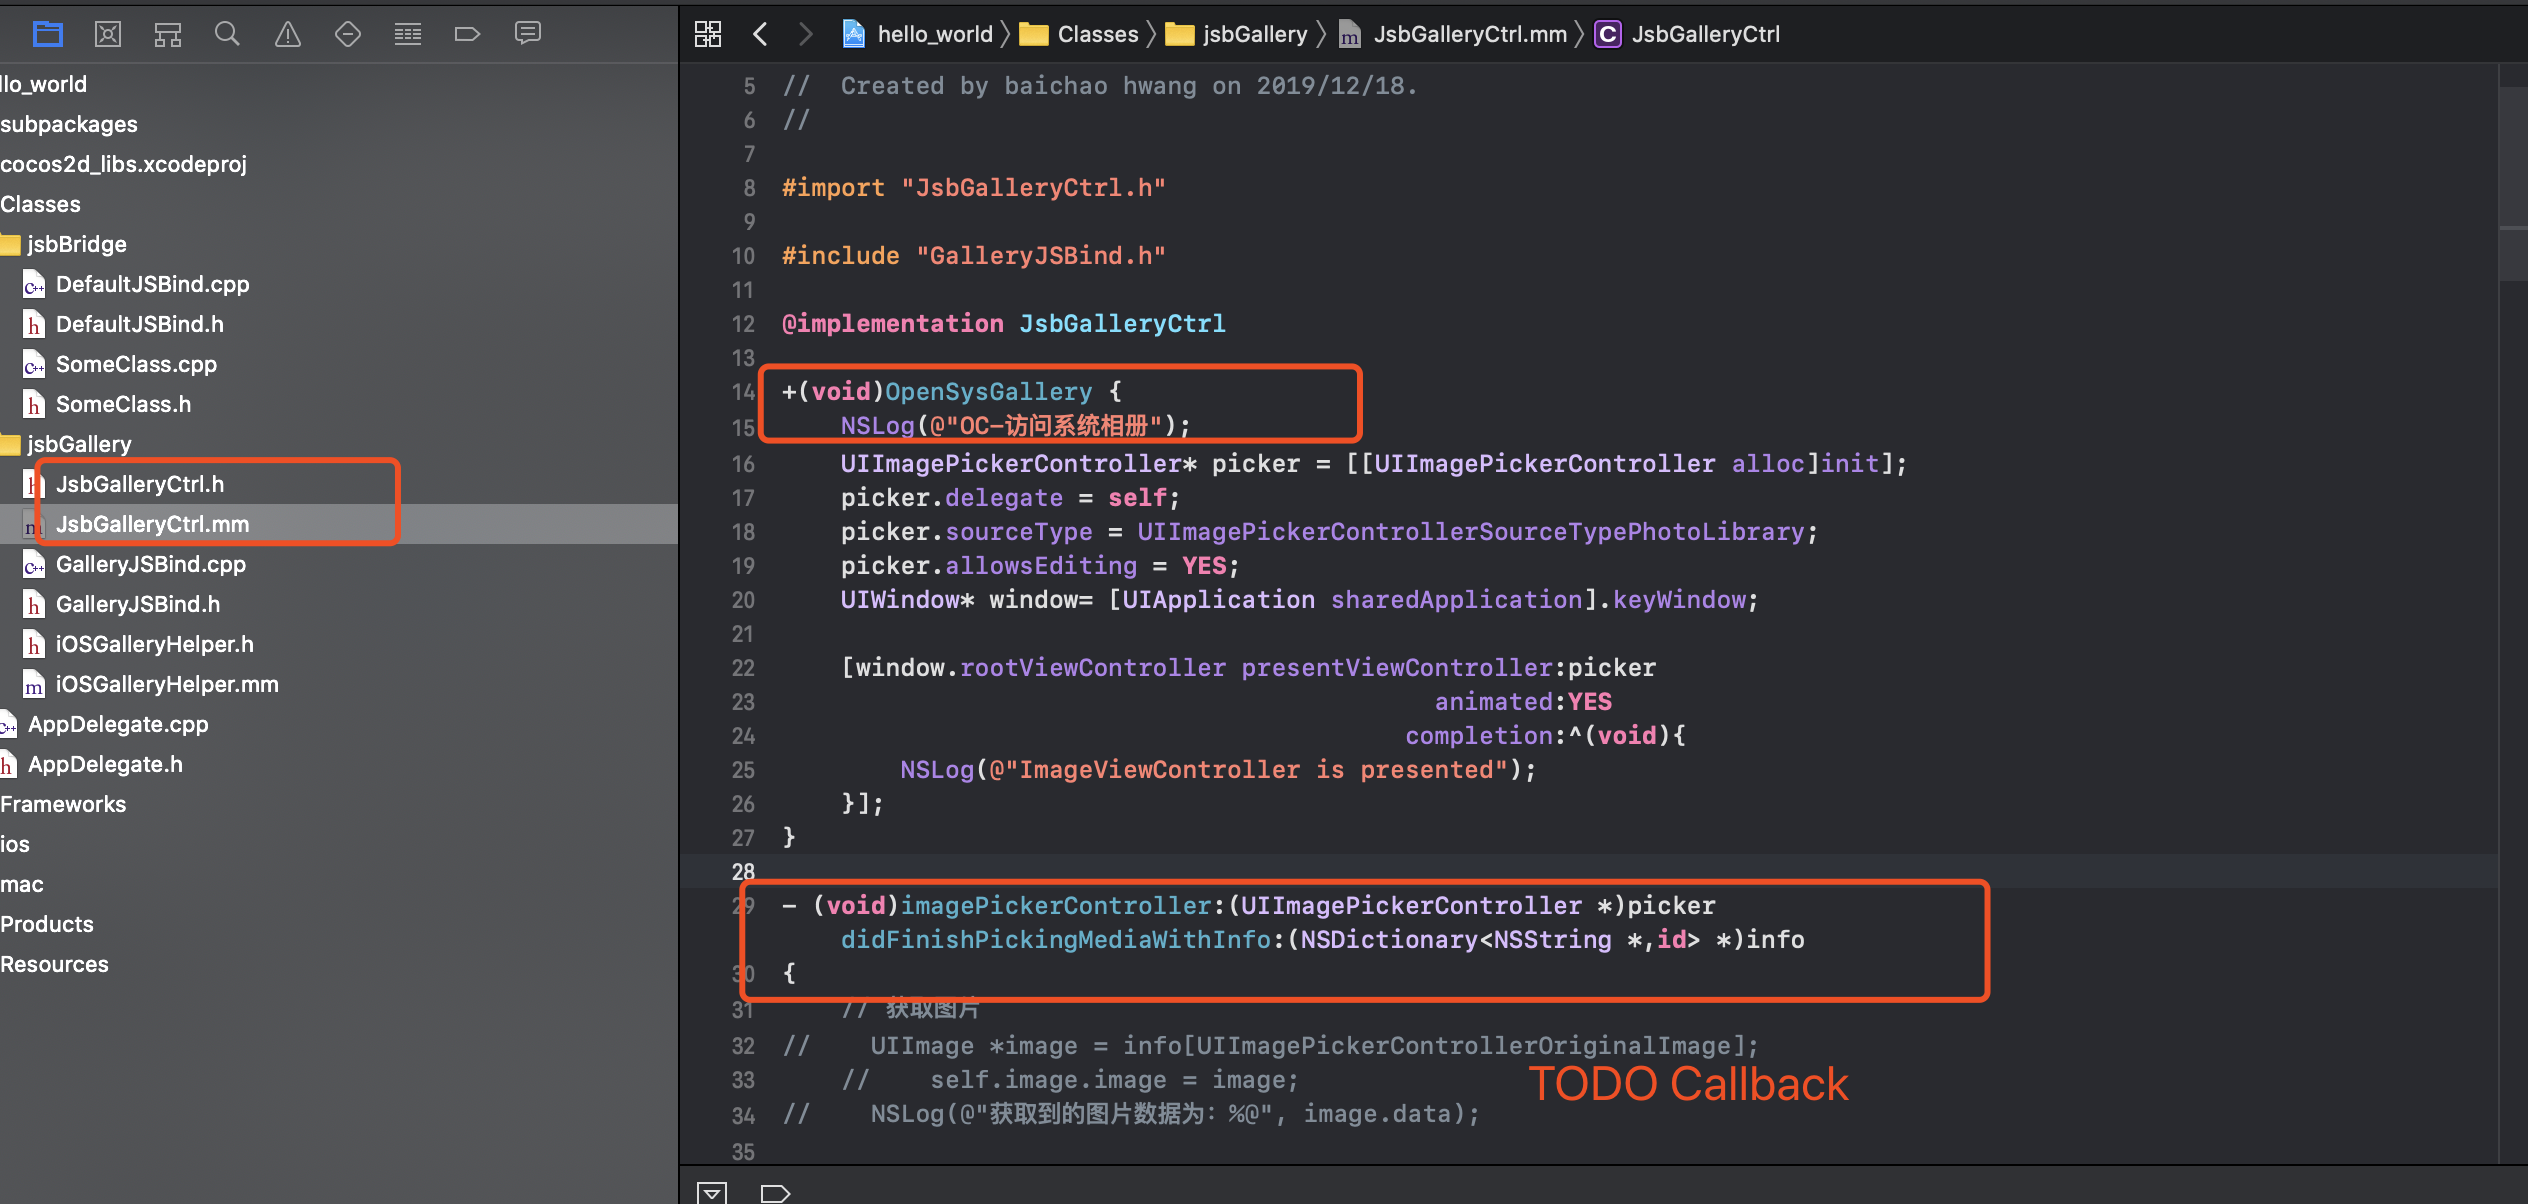Toggle the debug area hide button
Viewport: 2528px width, 1204px height.
[712, 1192]
